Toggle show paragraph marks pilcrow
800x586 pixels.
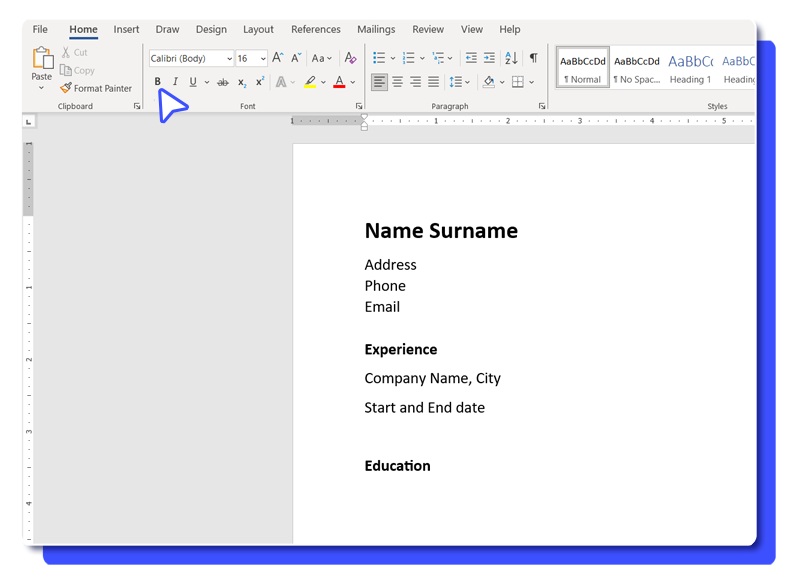534,58
